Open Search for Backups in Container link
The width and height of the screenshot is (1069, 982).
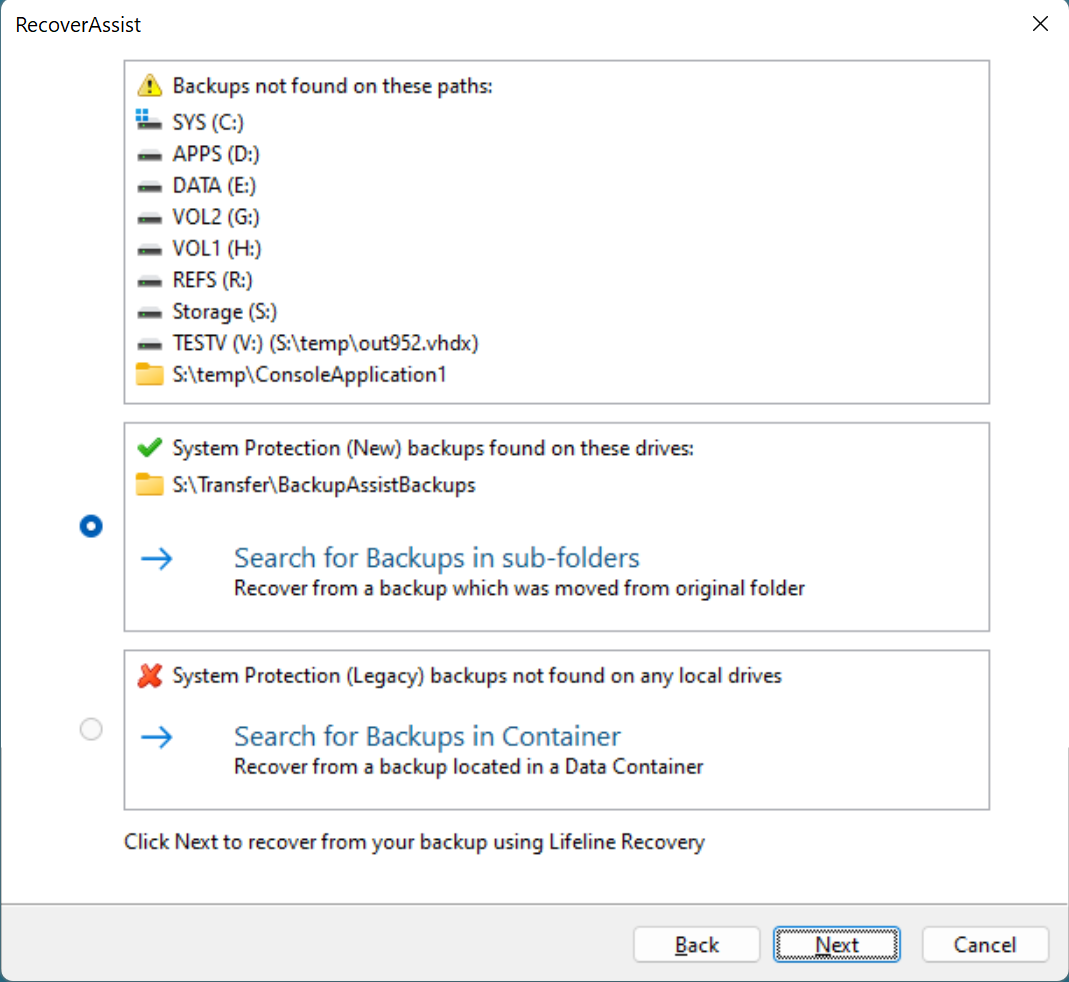(x=427, y=737)
